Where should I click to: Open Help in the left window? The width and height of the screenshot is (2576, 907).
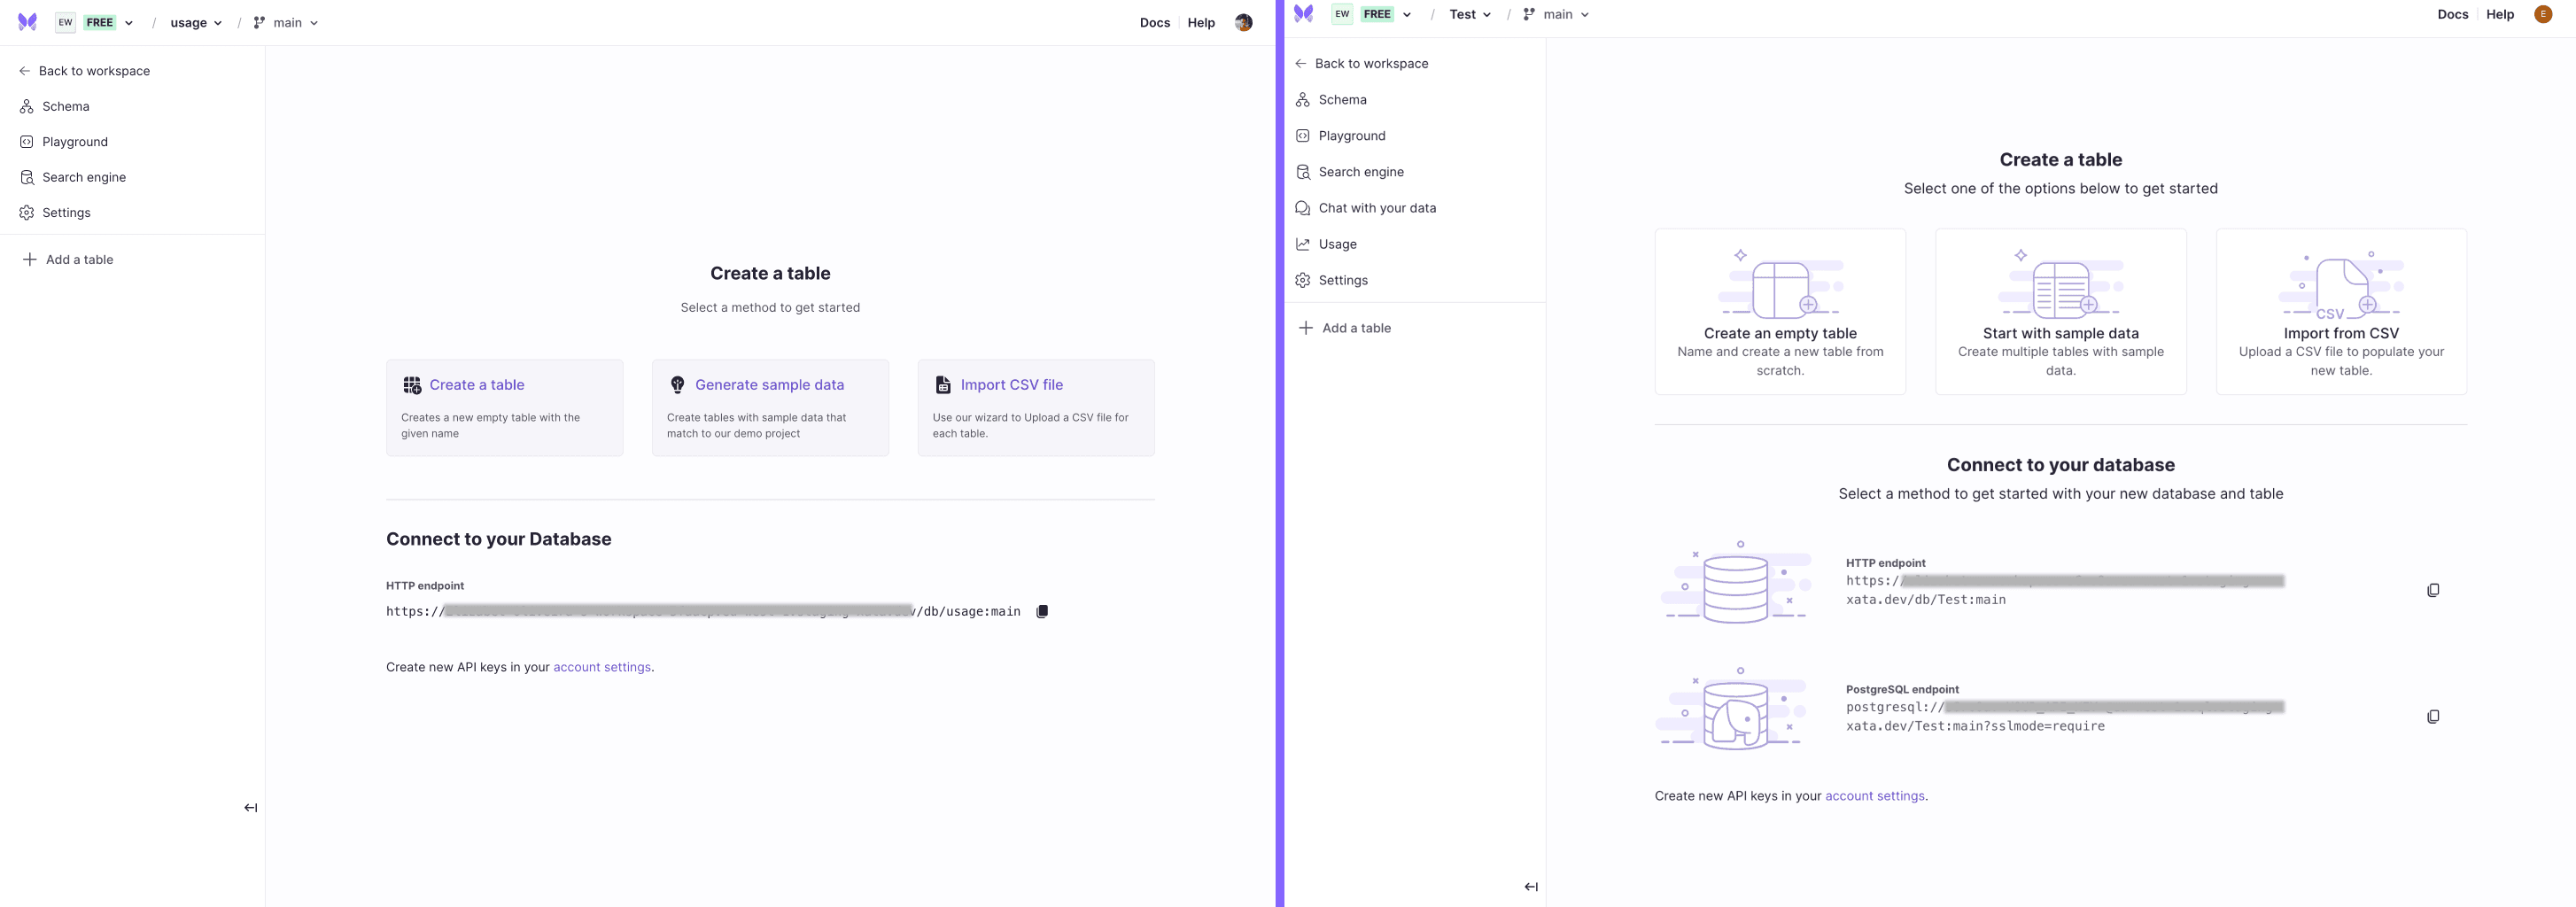click(1201, 22)
